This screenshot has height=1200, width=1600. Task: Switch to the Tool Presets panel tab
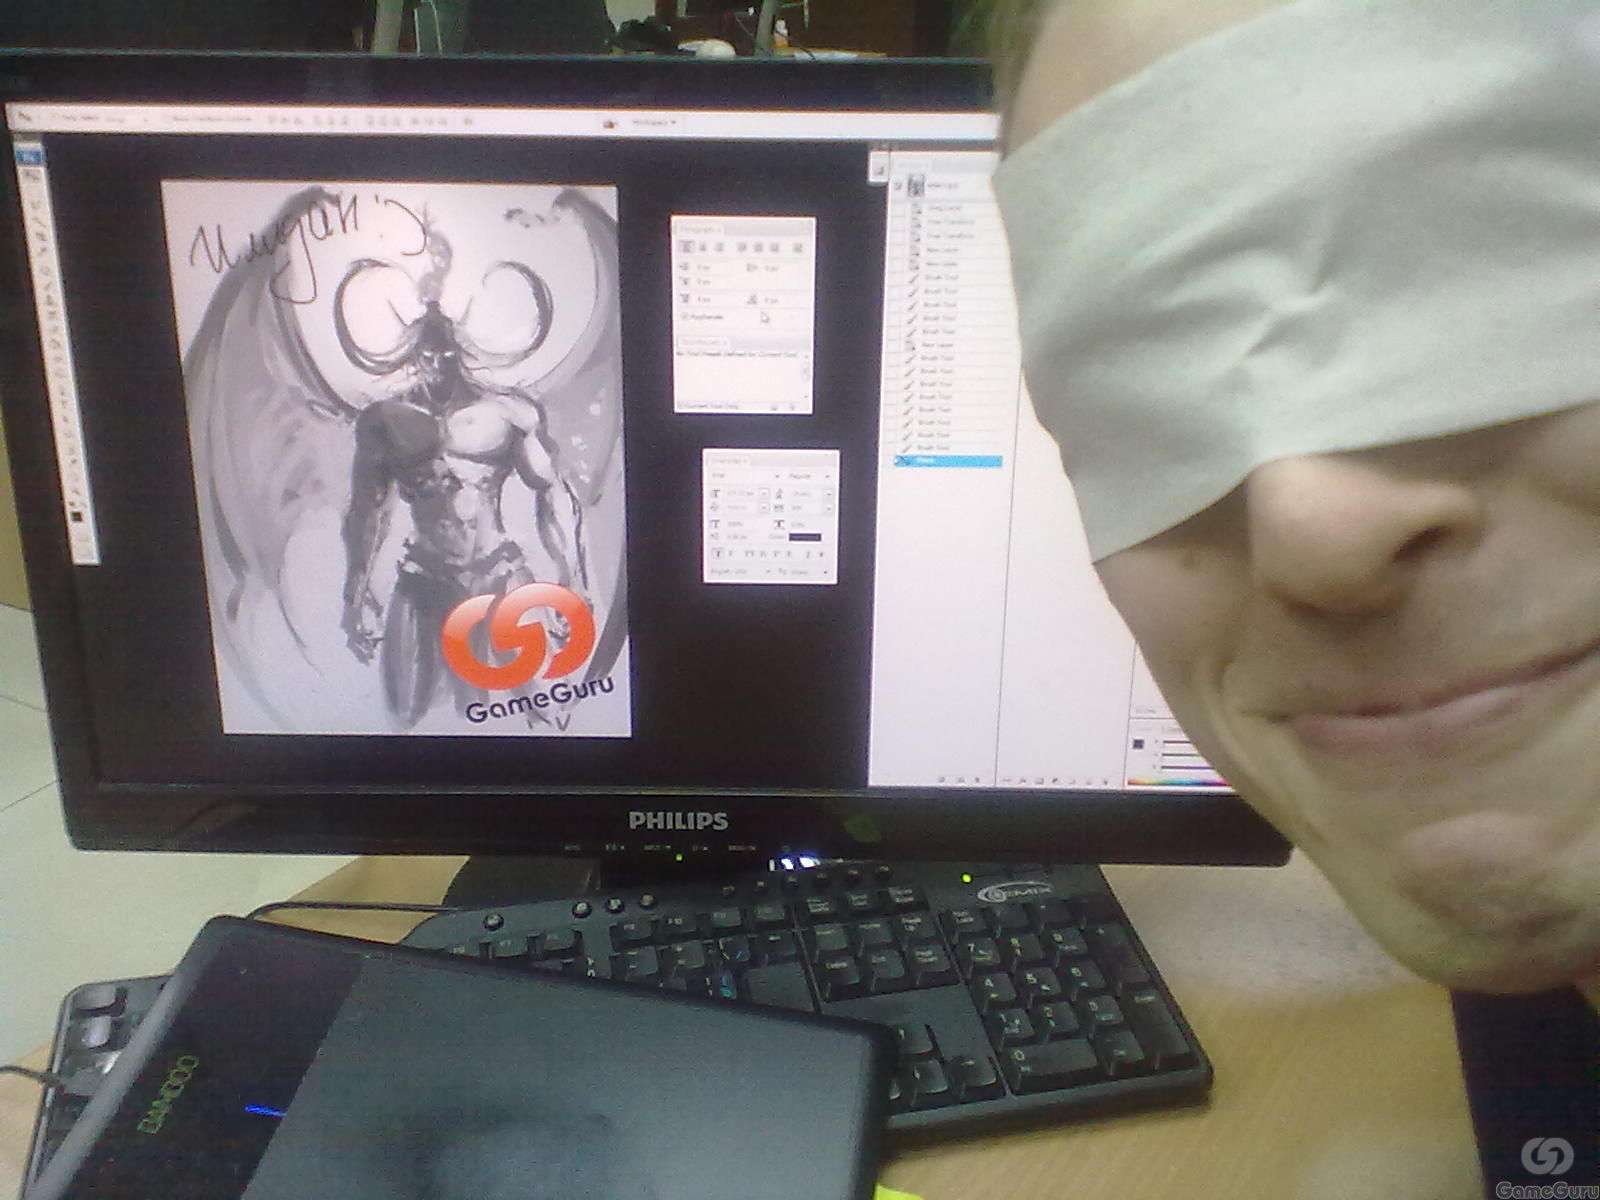pyautogui.click(x=701, y=342)
